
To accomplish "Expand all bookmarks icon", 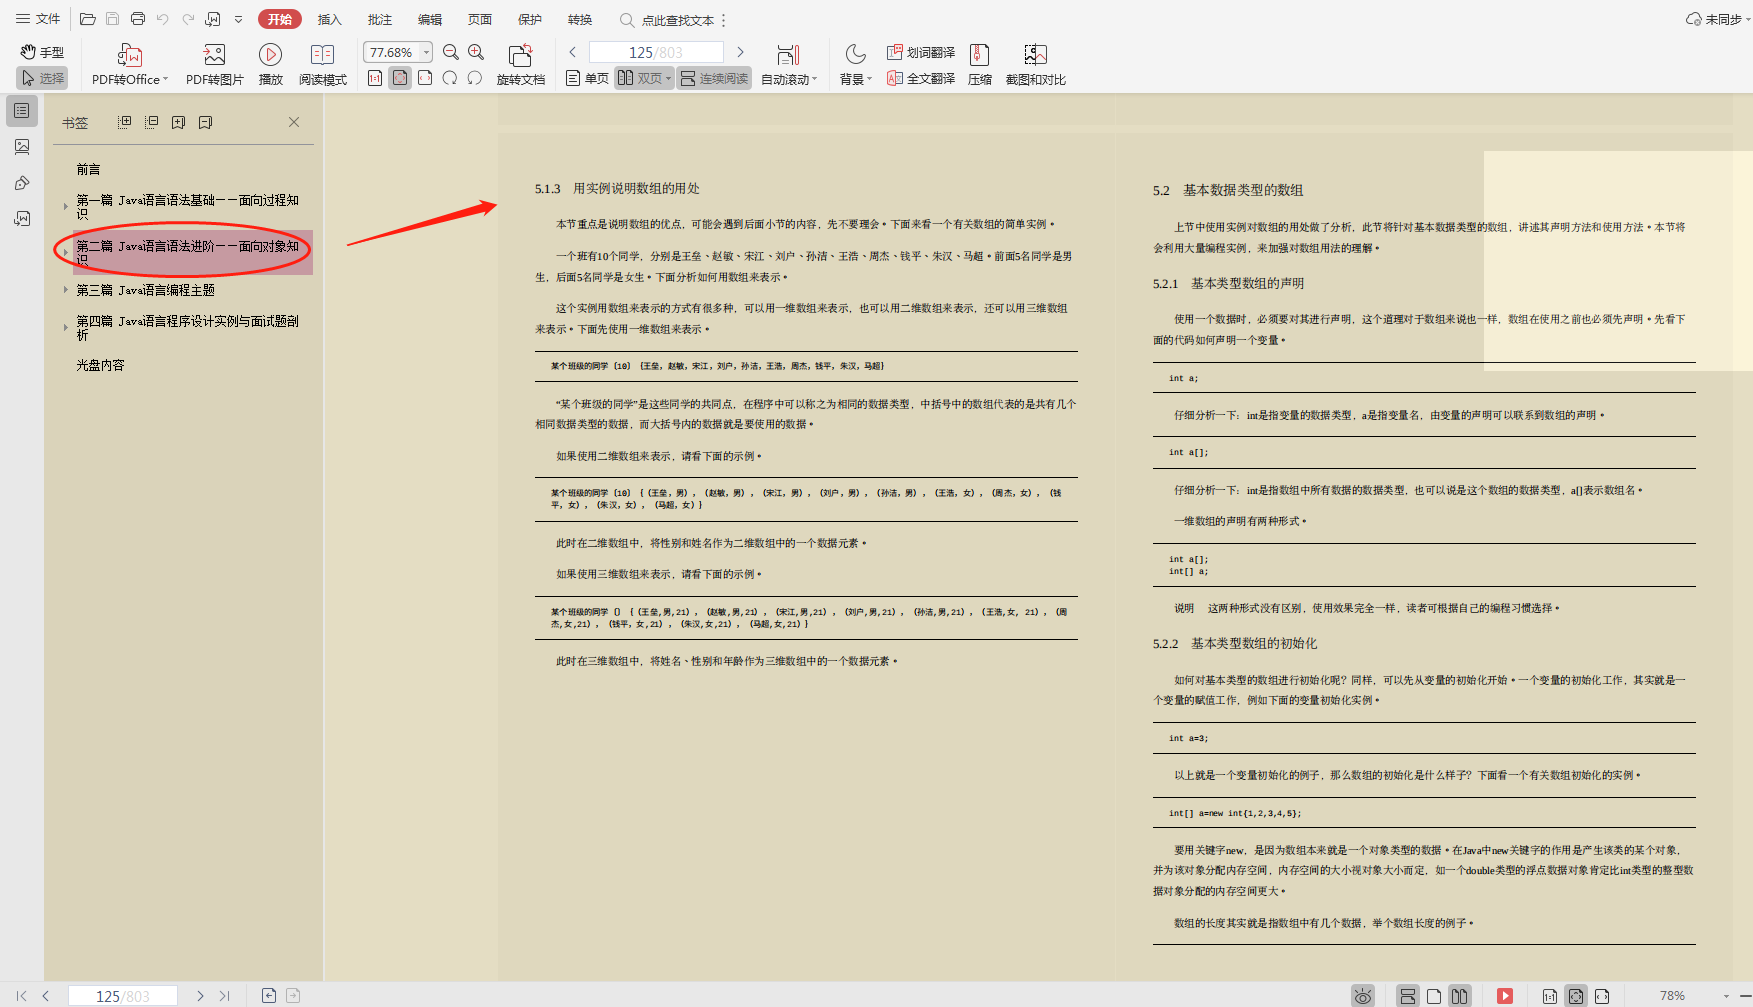I will coord(125,122).
